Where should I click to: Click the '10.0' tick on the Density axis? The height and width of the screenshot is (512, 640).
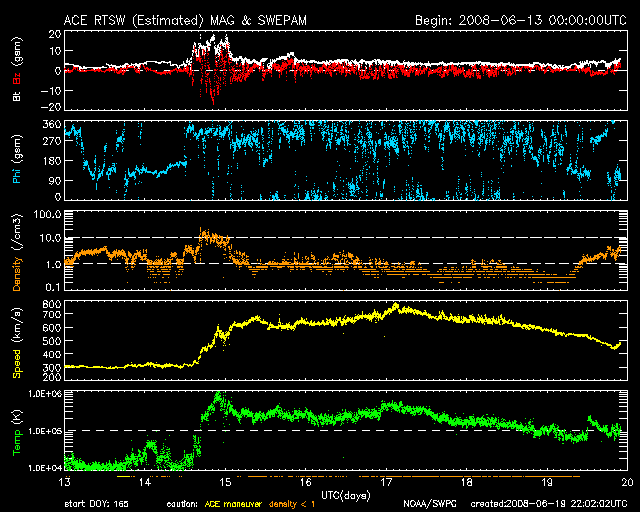tap(50, 238)
